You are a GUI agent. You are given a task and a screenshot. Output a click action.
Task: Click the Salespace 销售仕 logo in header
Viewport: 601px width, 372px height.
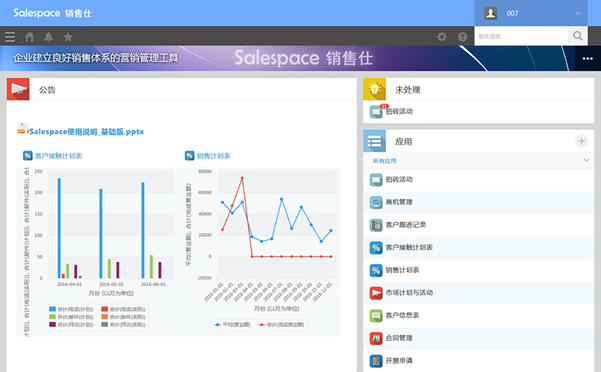click(53, 13)
